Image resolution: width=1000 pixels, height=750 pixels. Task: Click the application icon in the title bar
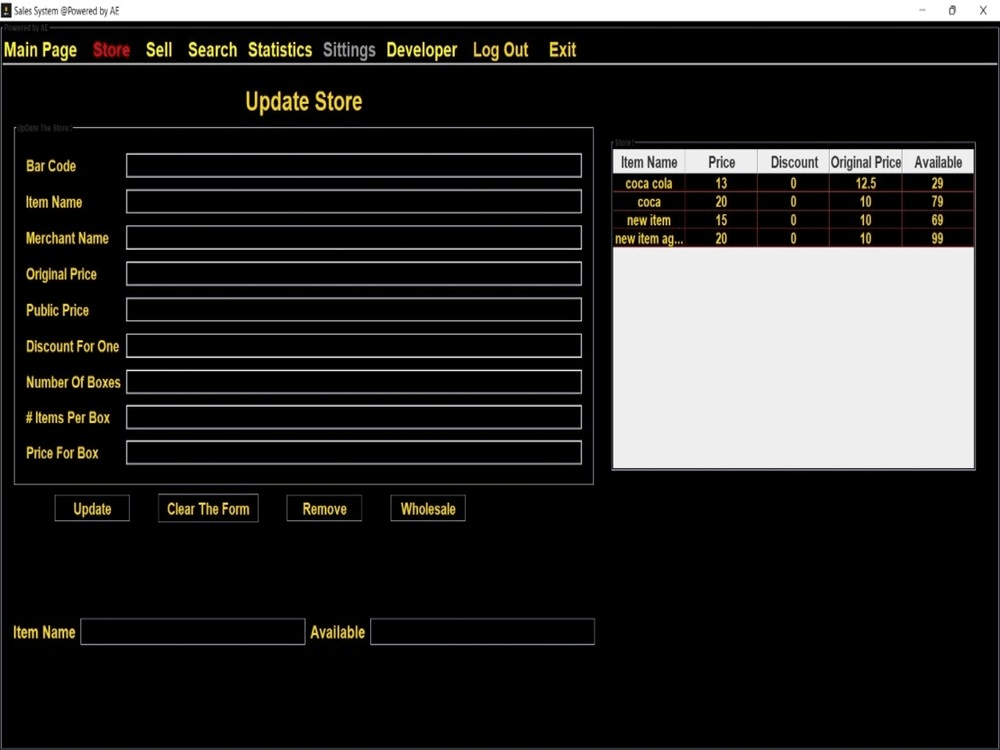click(9, 10)
